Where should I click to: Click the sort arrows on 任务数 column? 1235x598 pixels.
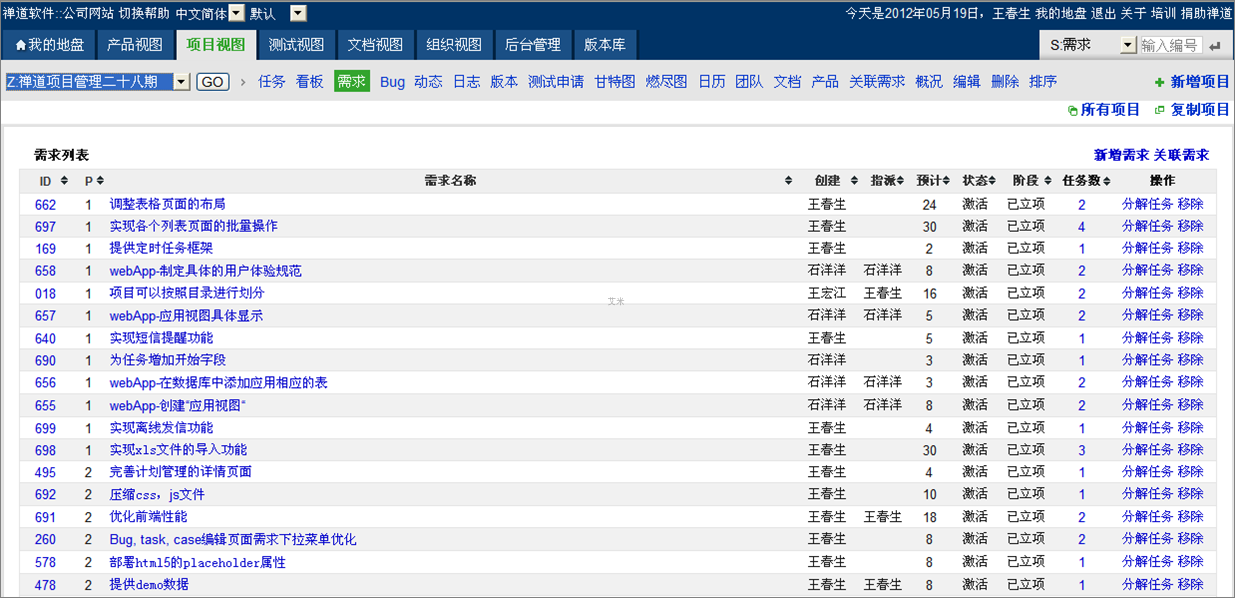click(1106, 181)
